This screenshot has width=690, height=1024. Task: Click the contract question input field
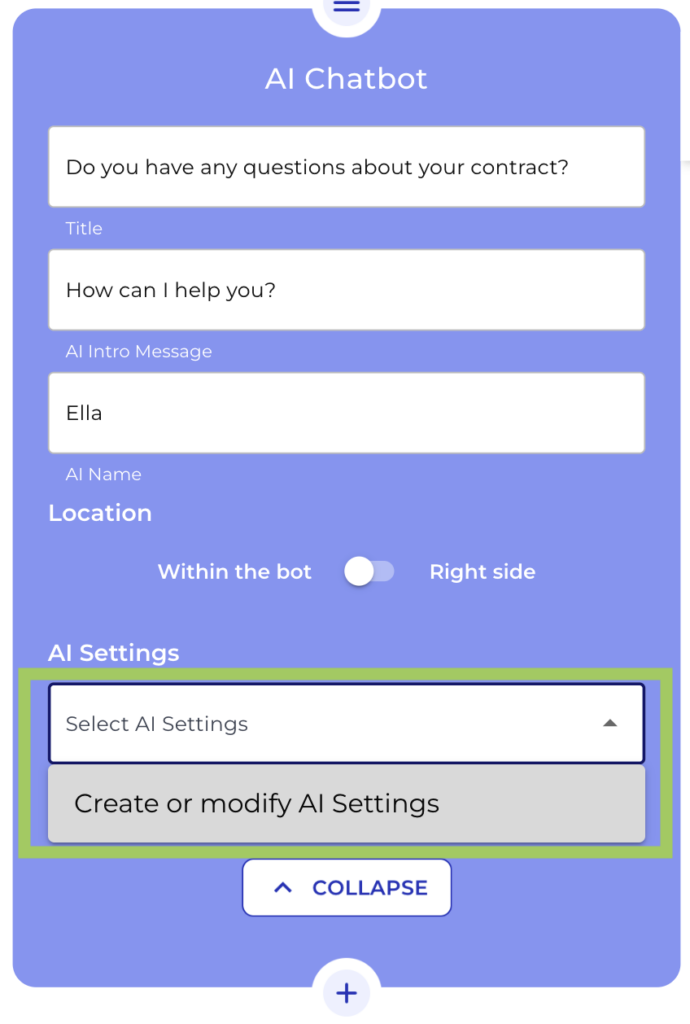tap(346, 167)
